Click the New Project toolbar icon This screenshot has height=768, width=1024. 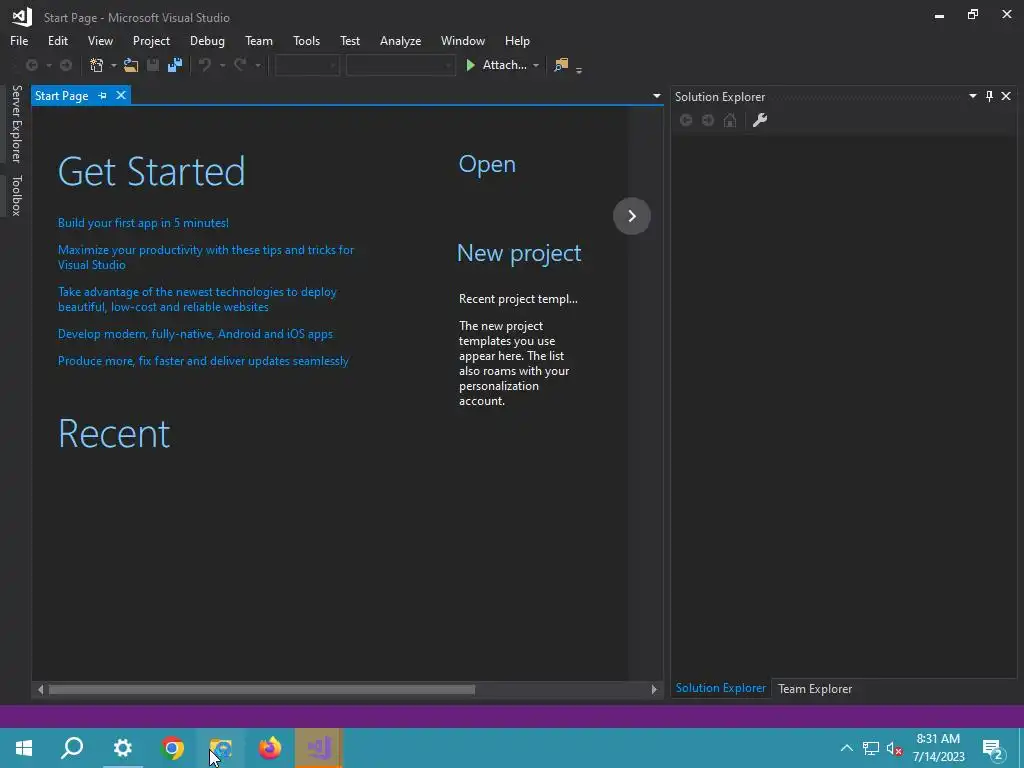pos(97,65)
